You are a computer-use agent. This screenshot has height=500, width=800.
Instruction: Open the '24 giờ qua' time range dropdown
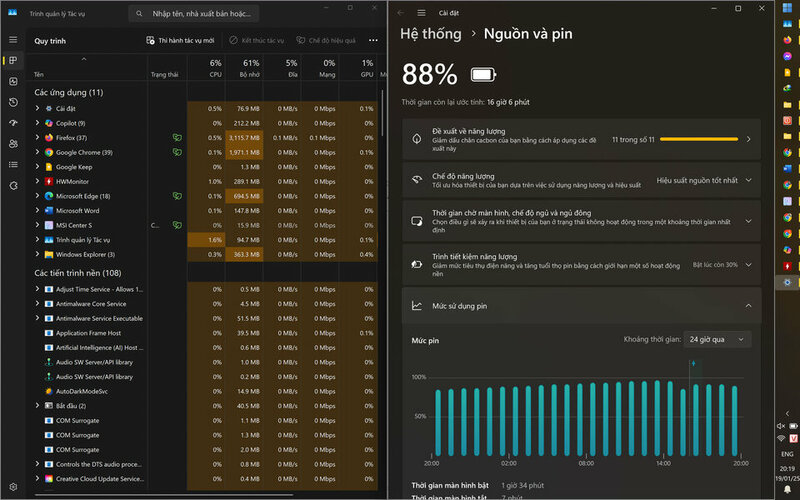pos(717,339)
